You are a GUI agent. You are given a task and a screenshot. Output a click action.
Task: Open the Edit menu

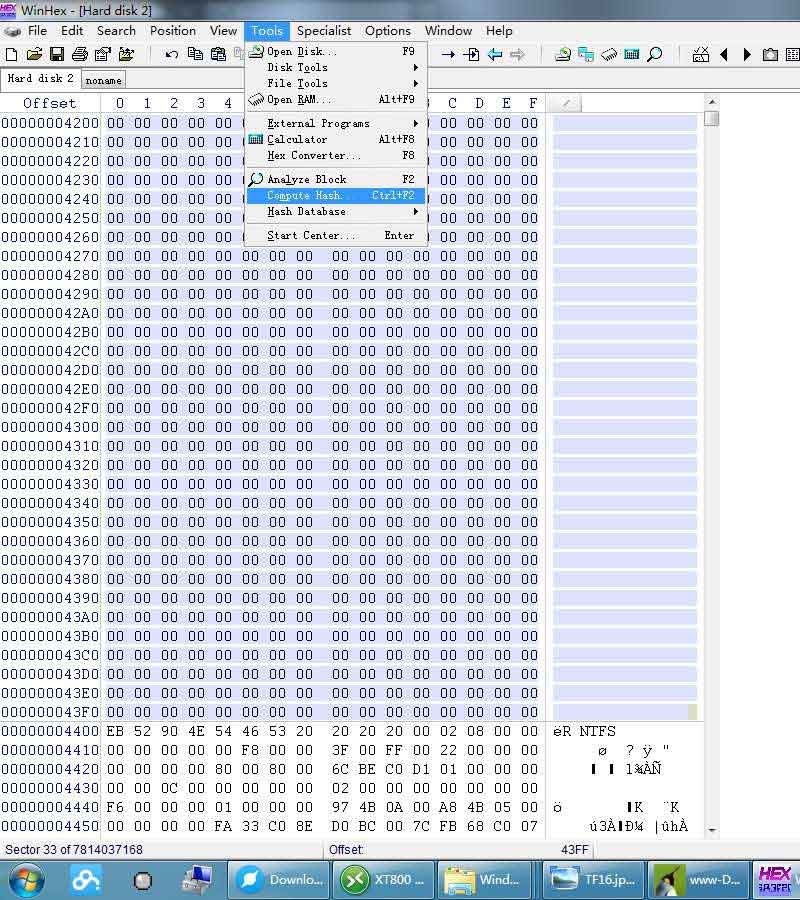tap(72, 31)
